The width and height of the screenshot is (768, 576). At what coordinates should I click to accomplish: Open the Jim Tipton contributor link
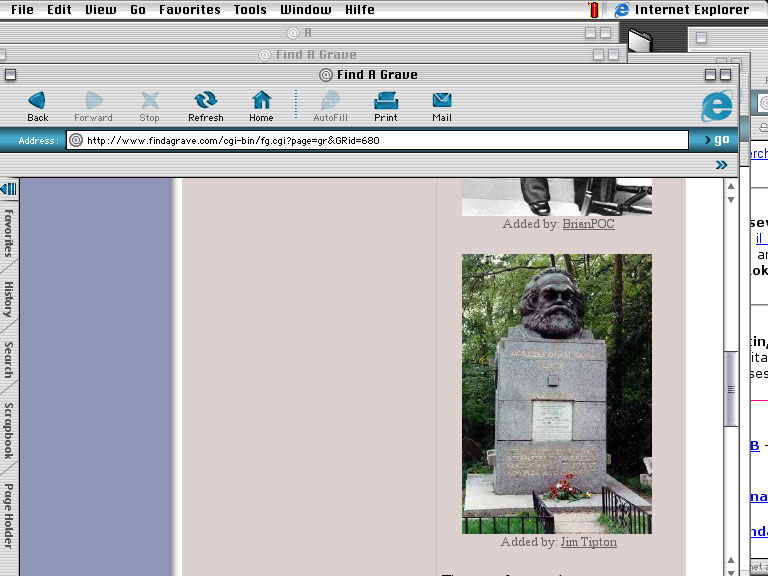(x=588, y=542)
